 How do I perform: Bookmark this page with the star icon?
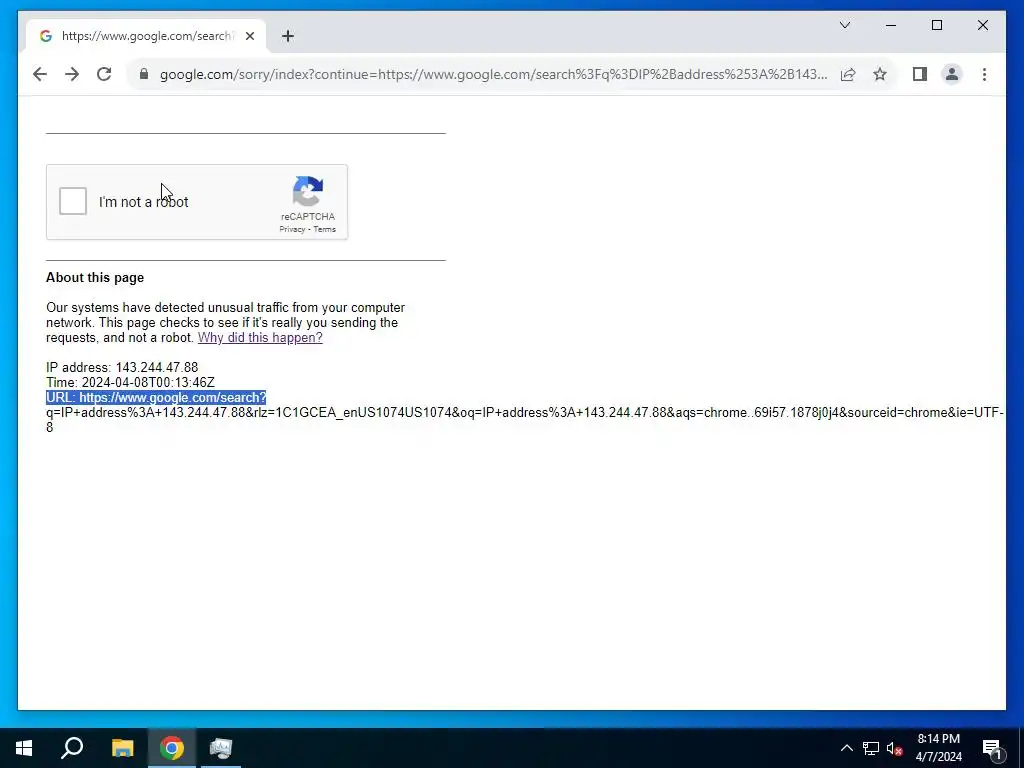[x=880, y=74]
